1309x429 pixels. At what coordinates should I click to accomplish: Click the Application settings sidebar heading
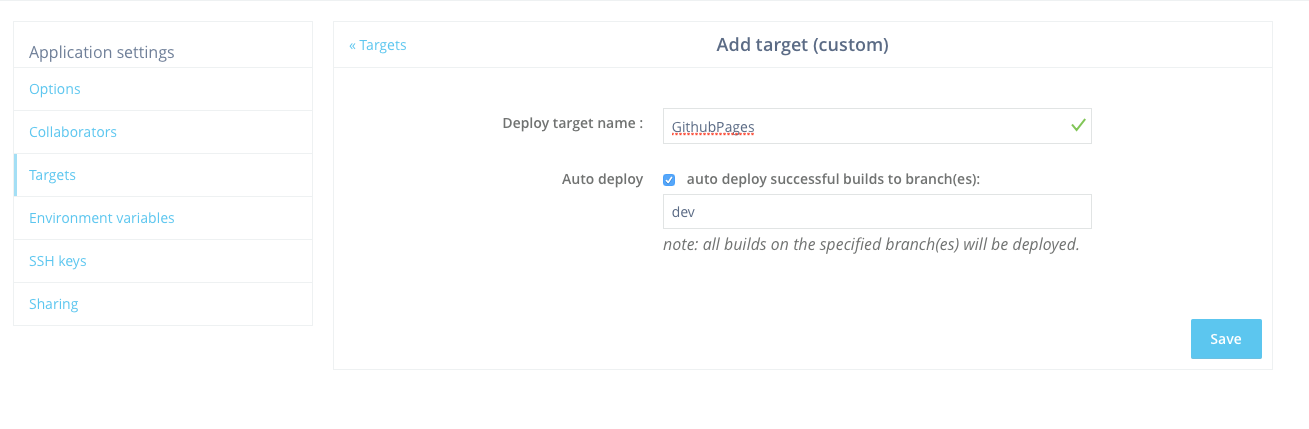pos(101,52)
